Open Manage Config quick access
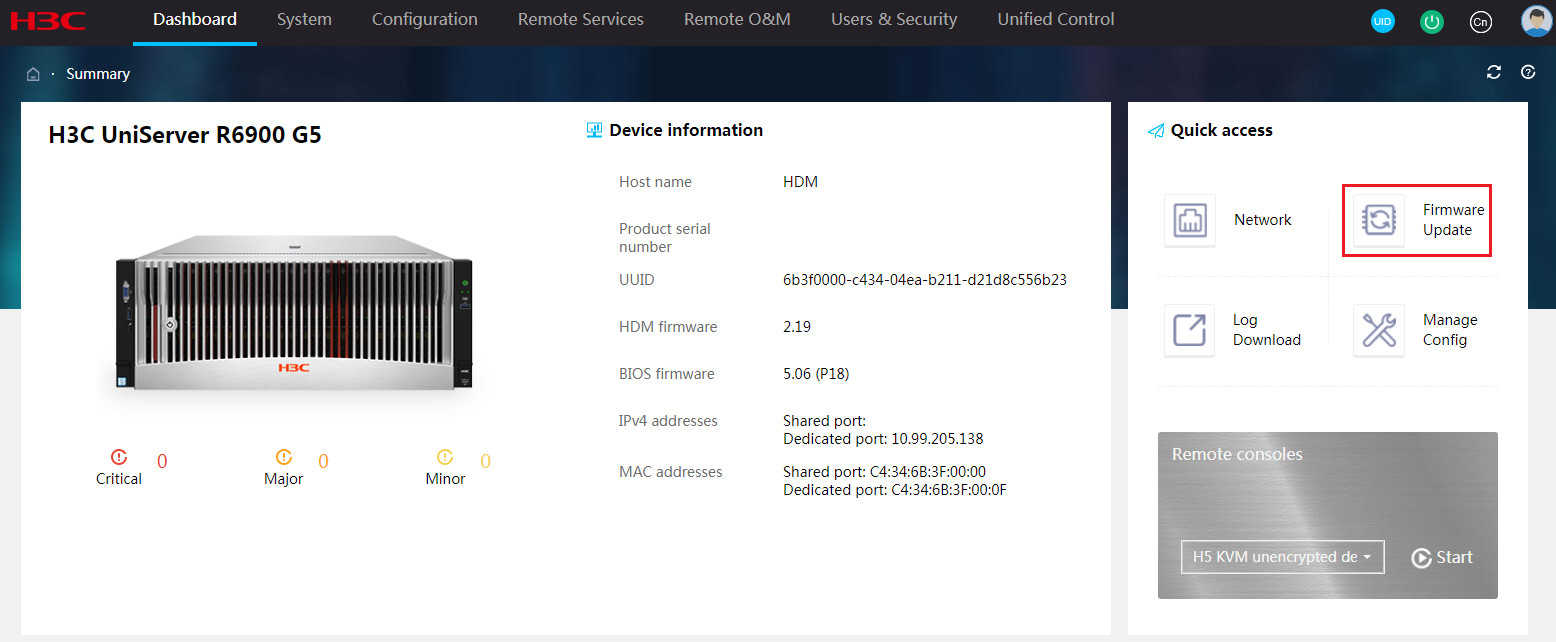 [1379, 330]
